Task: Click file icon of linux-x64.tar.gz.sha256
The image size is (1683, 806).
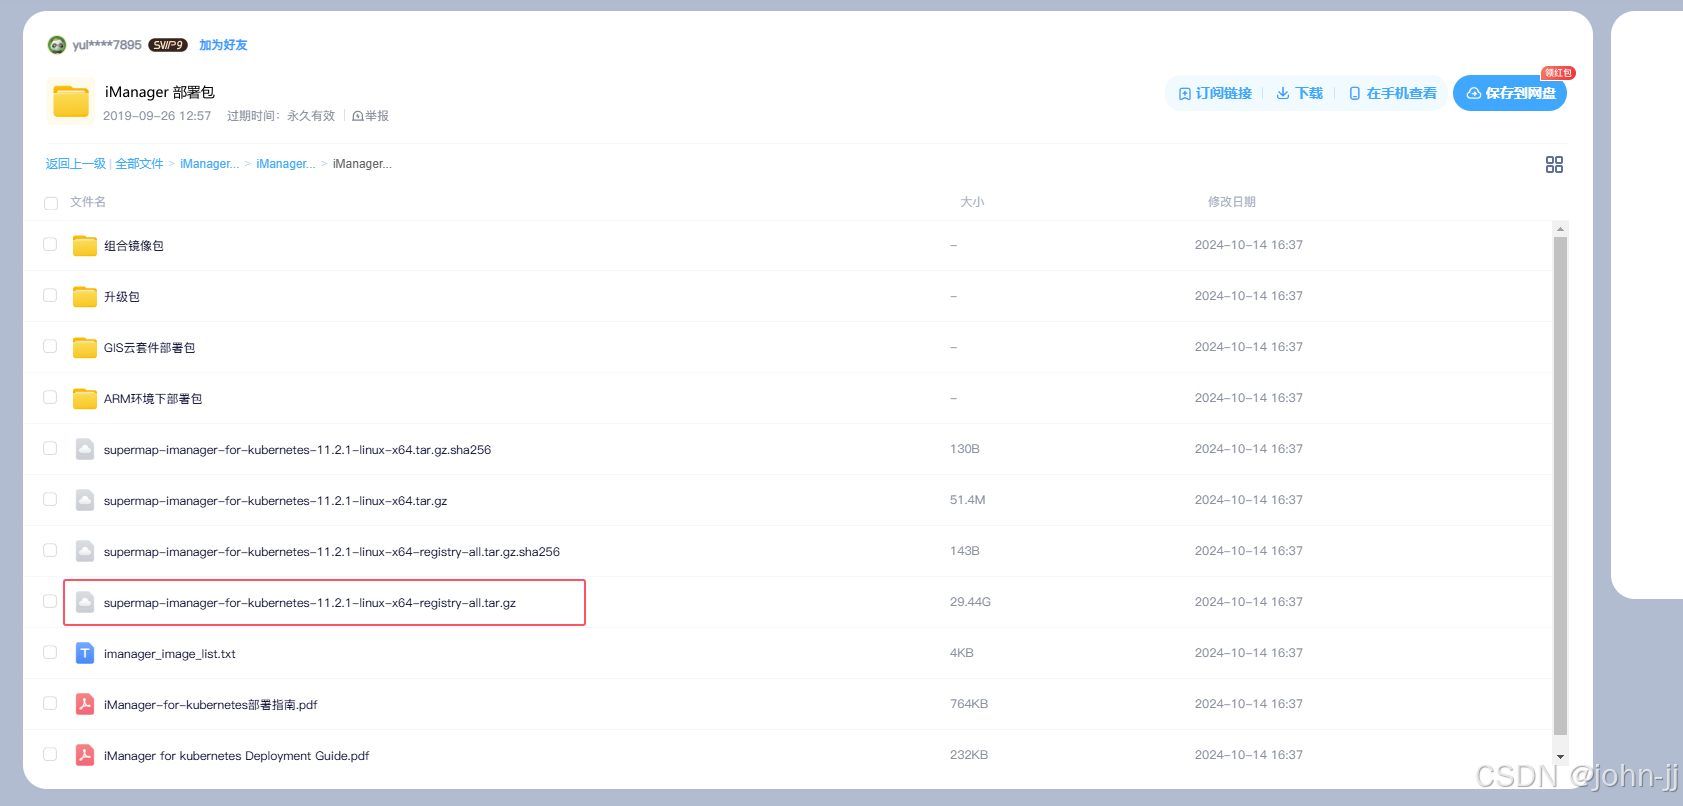Action: tap(85, 449)
